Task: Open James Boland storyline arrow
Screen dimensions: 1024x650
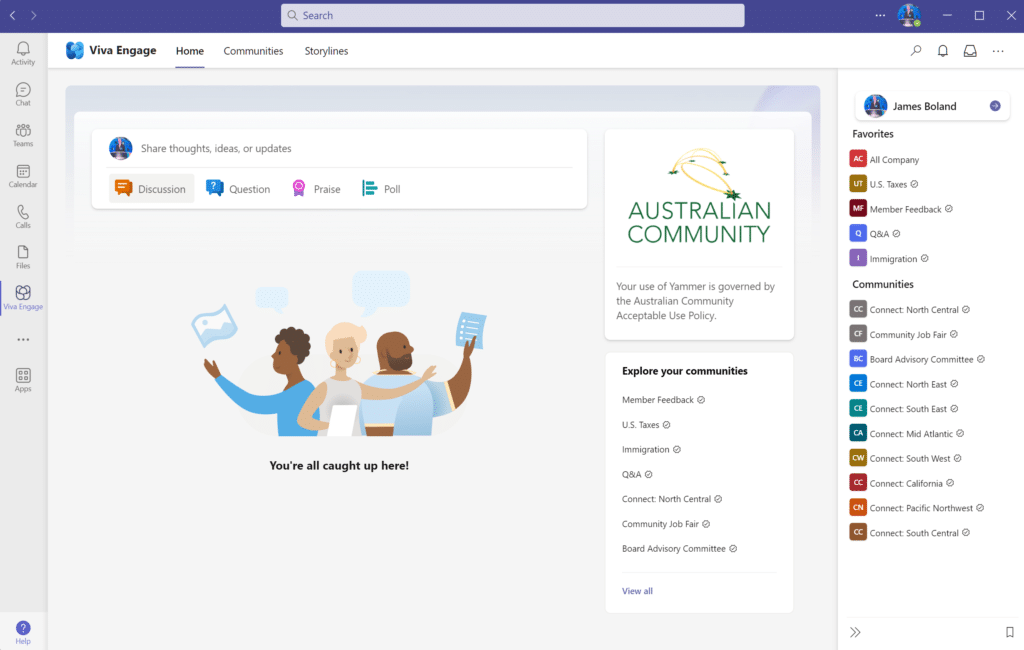Action: 995,106
